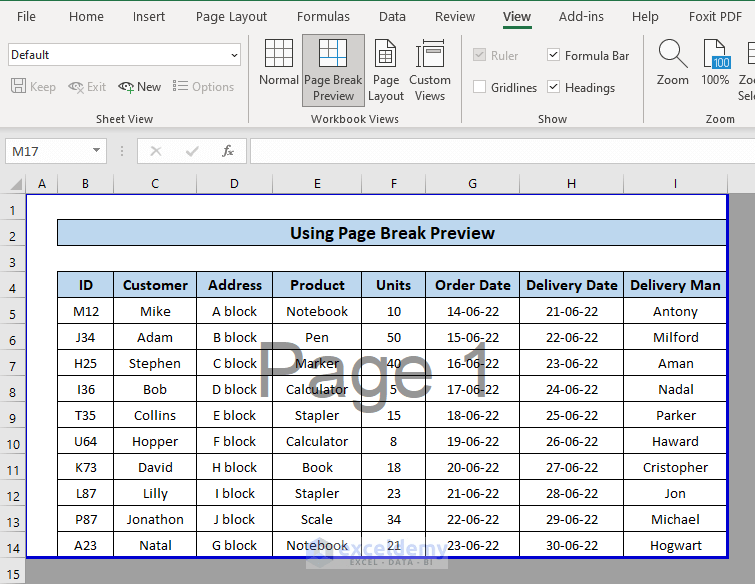Select cell containing 'D block'
This screenshot has width=755, height=584.
point(234,389)
